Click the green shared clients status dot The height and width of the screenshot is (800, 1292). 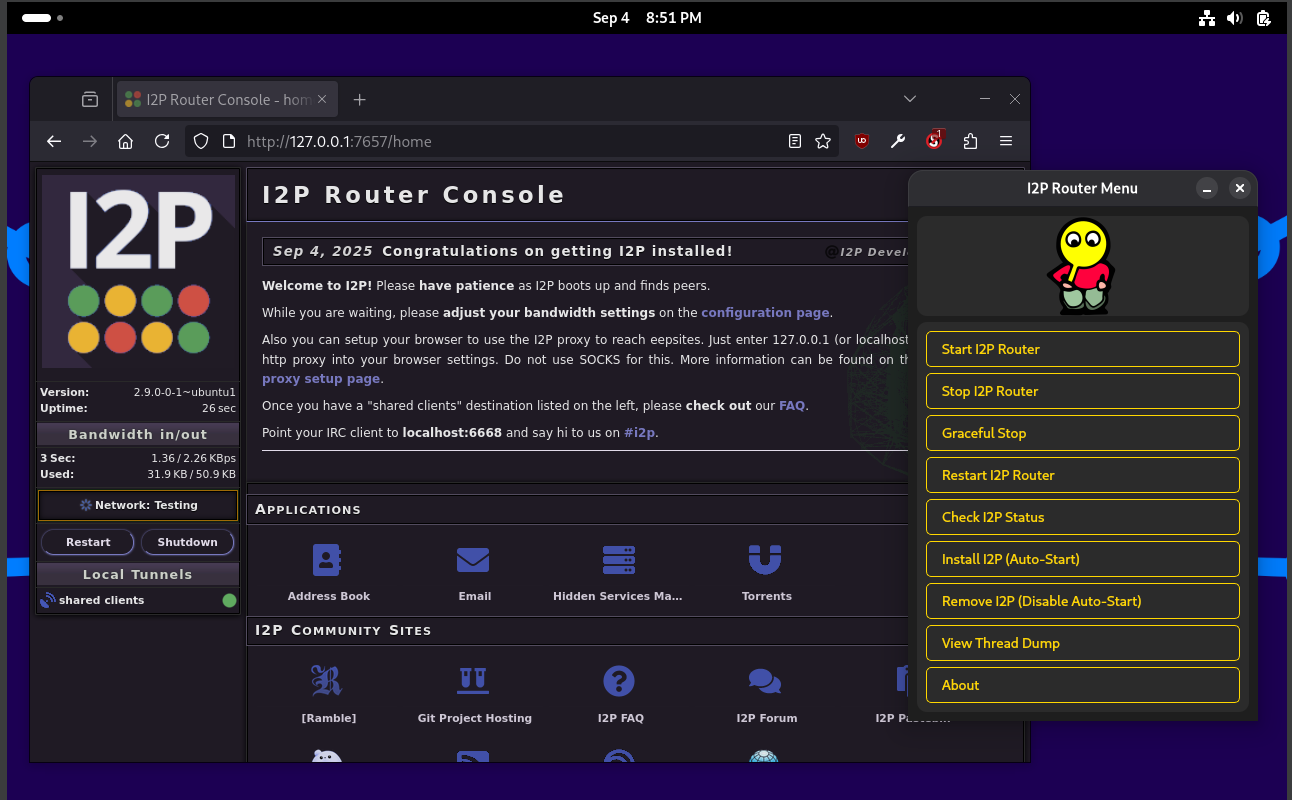click(x=229, y=600)
